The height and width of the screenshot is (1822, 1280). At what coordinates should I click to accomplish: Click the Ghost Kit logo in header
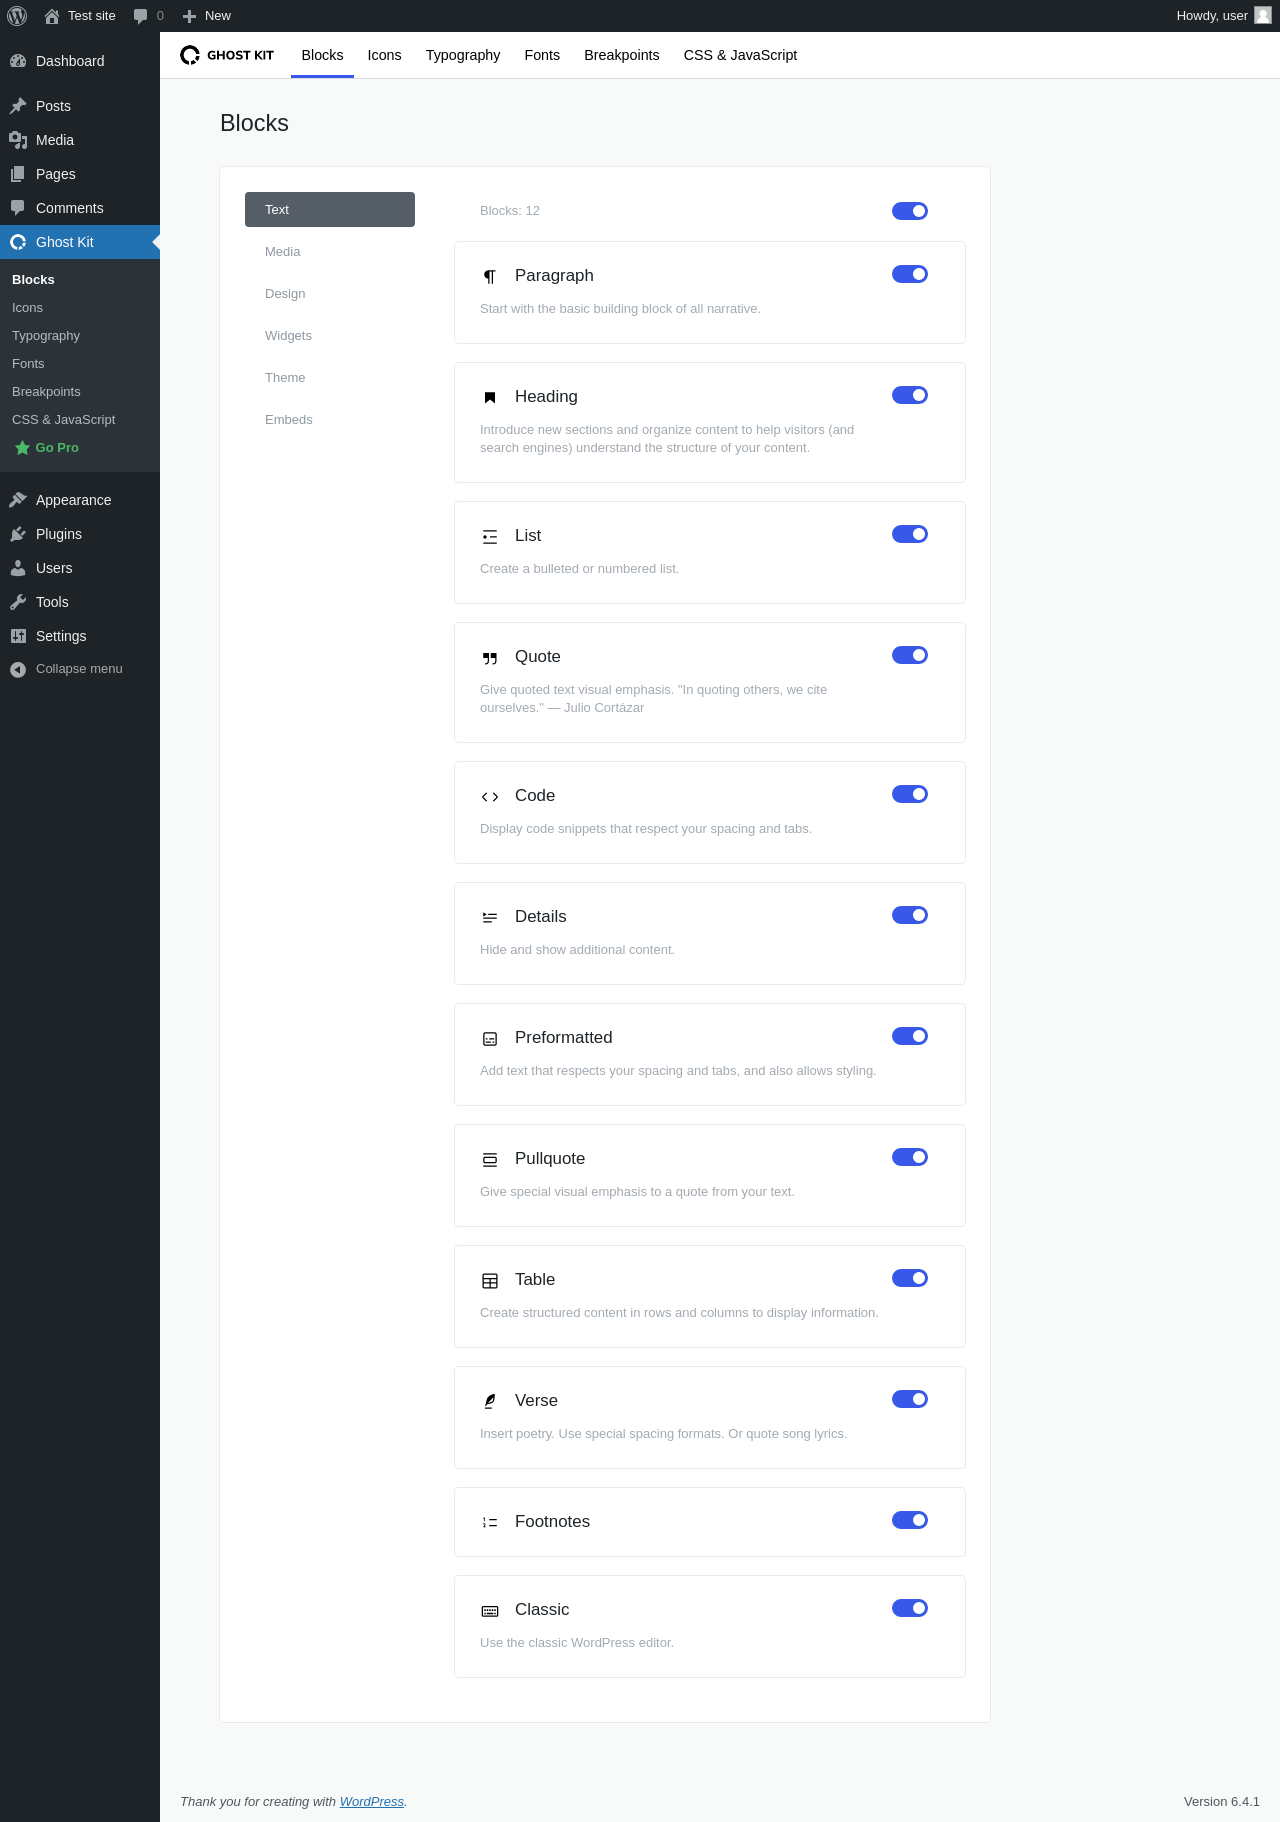click(x=227, y=55)
